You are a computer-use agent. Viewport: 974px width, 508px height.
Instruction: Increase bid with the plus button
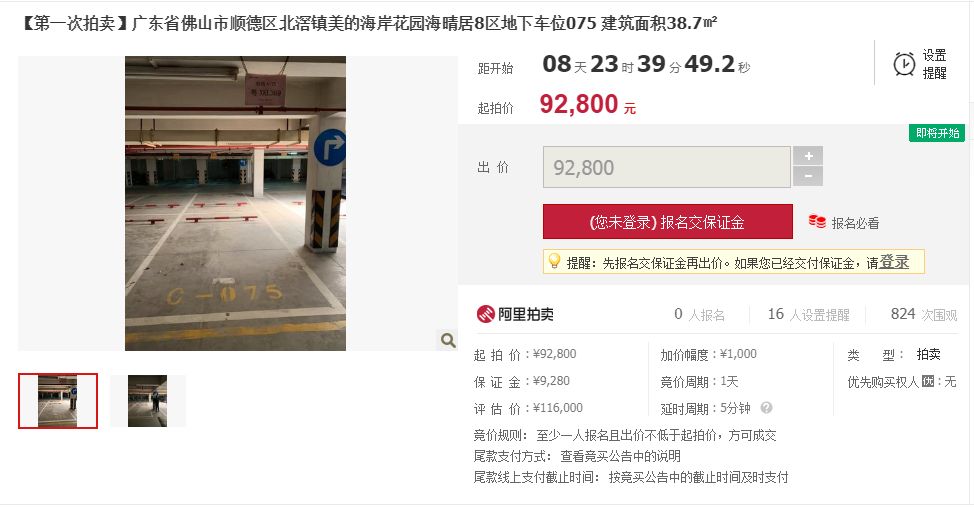pyautogui.click(x=808, y=156)
